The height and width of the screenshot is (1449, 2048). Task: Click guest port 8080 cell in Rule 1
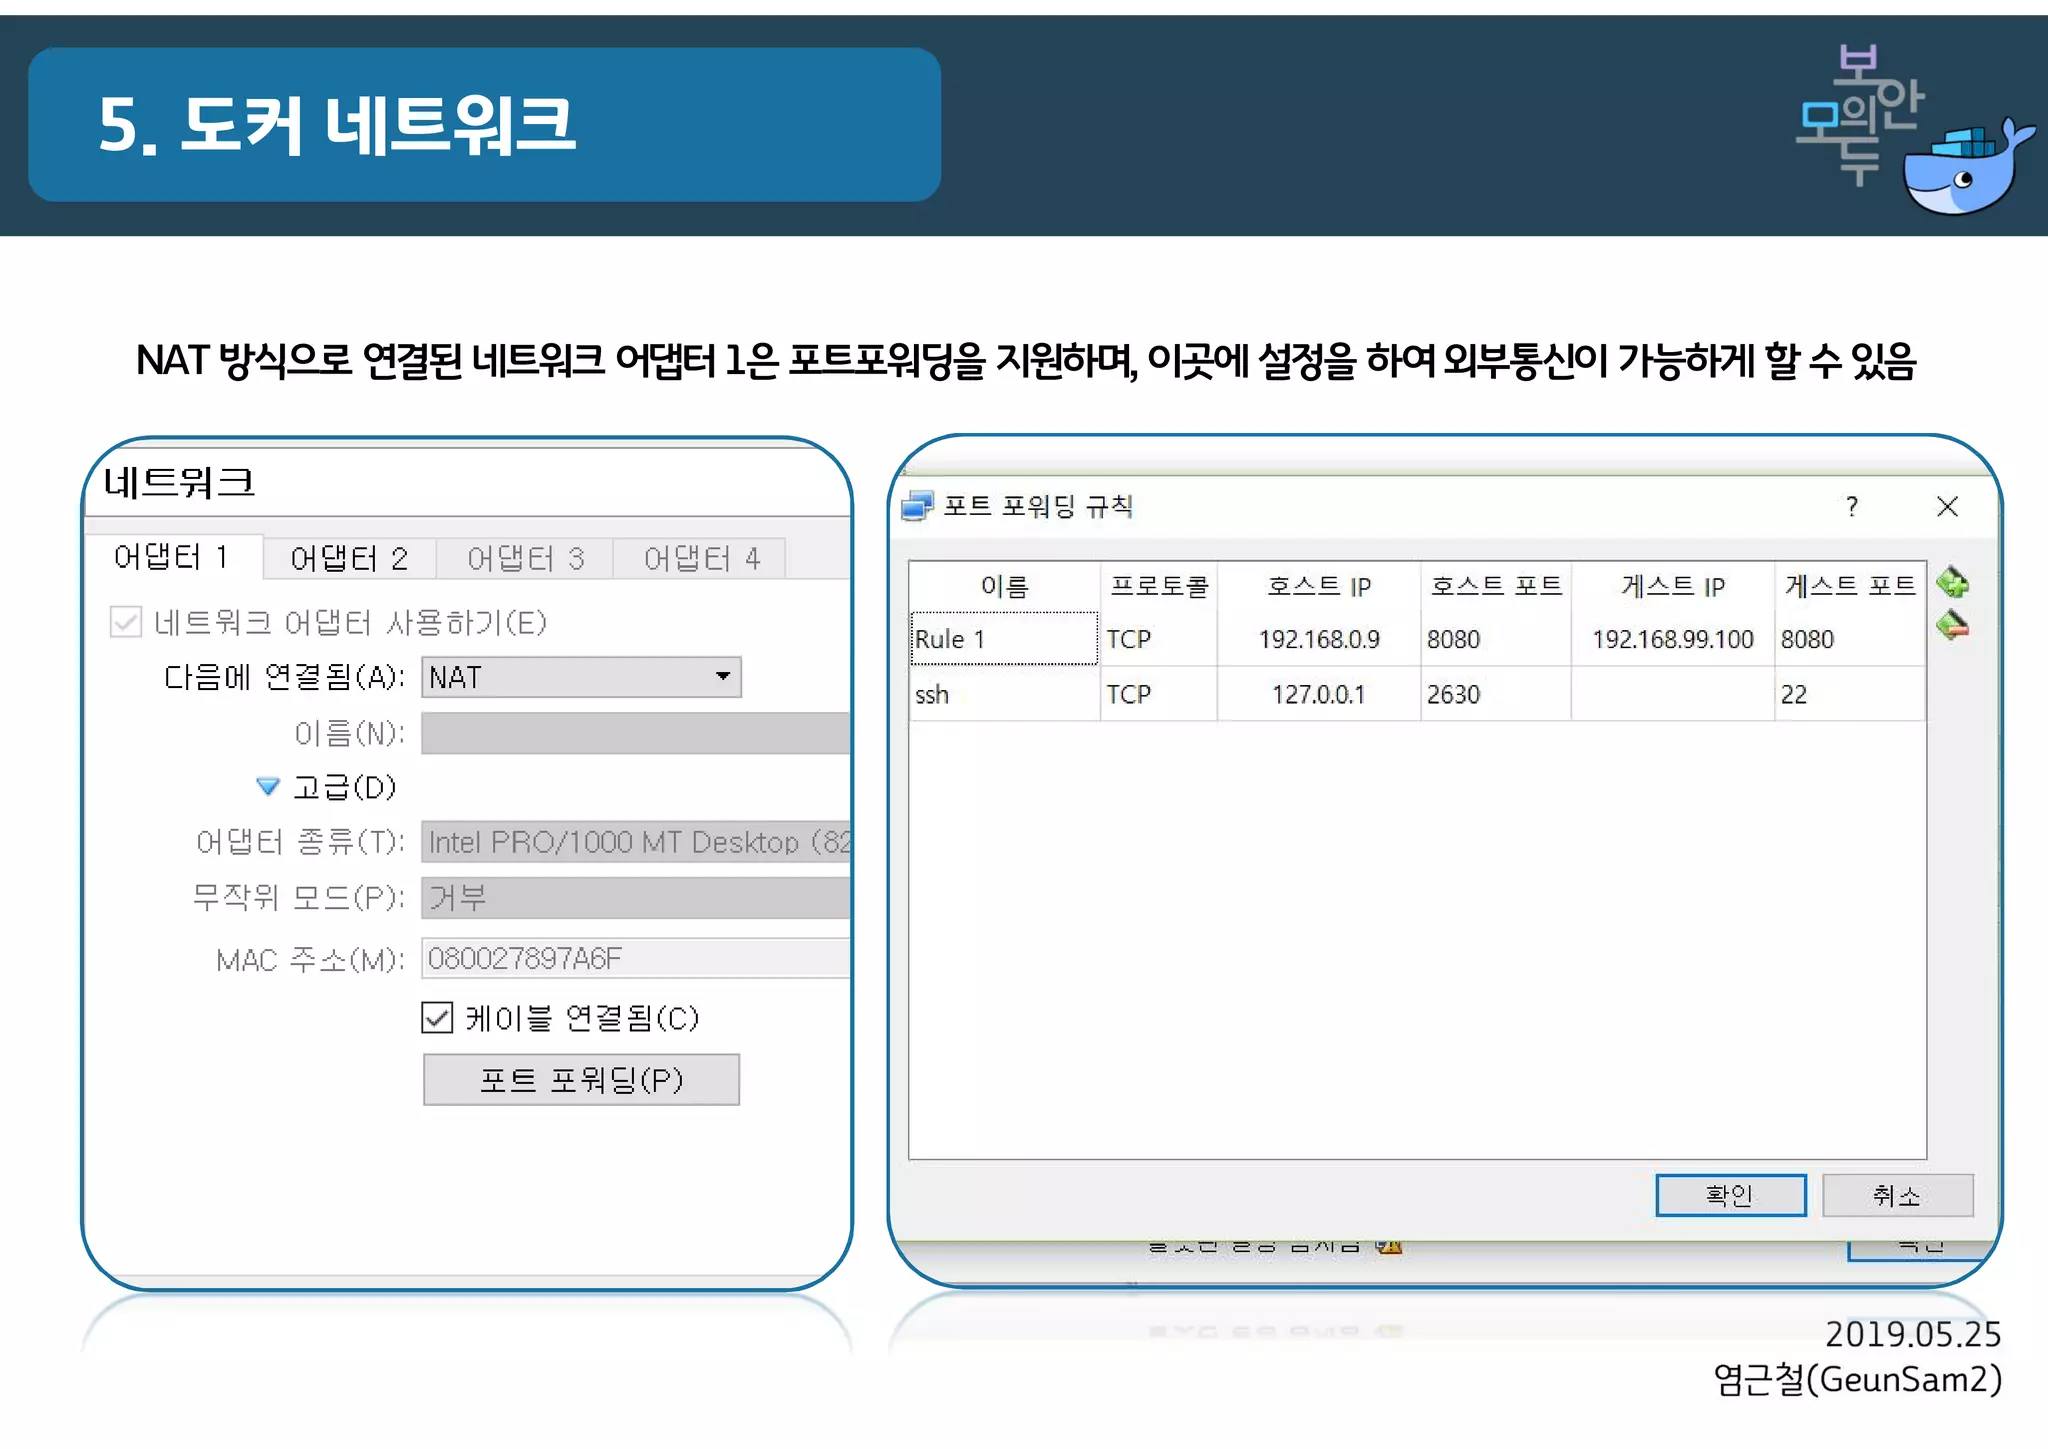coord(1850,638)
